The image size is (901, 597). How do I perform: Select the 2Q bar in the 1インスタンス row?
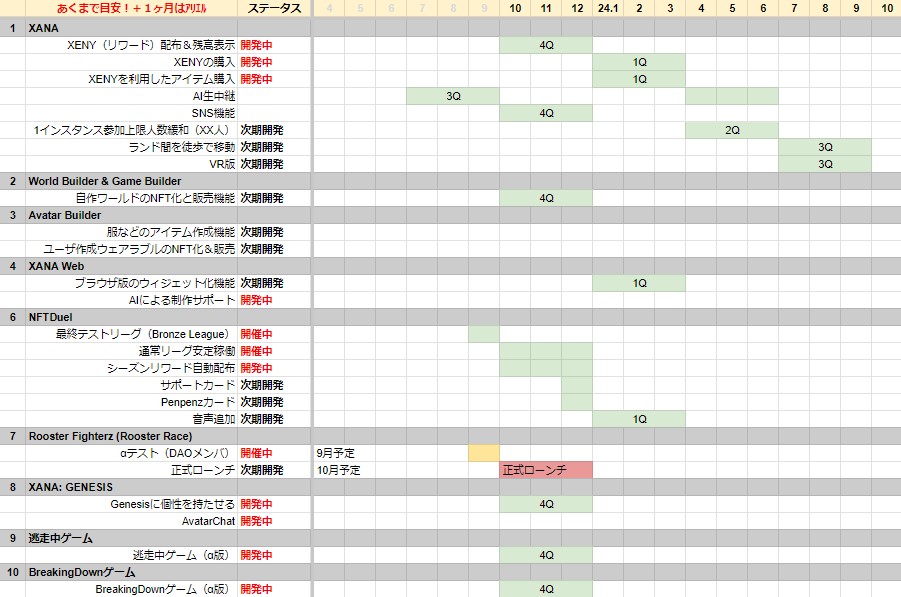click(732, 130)
